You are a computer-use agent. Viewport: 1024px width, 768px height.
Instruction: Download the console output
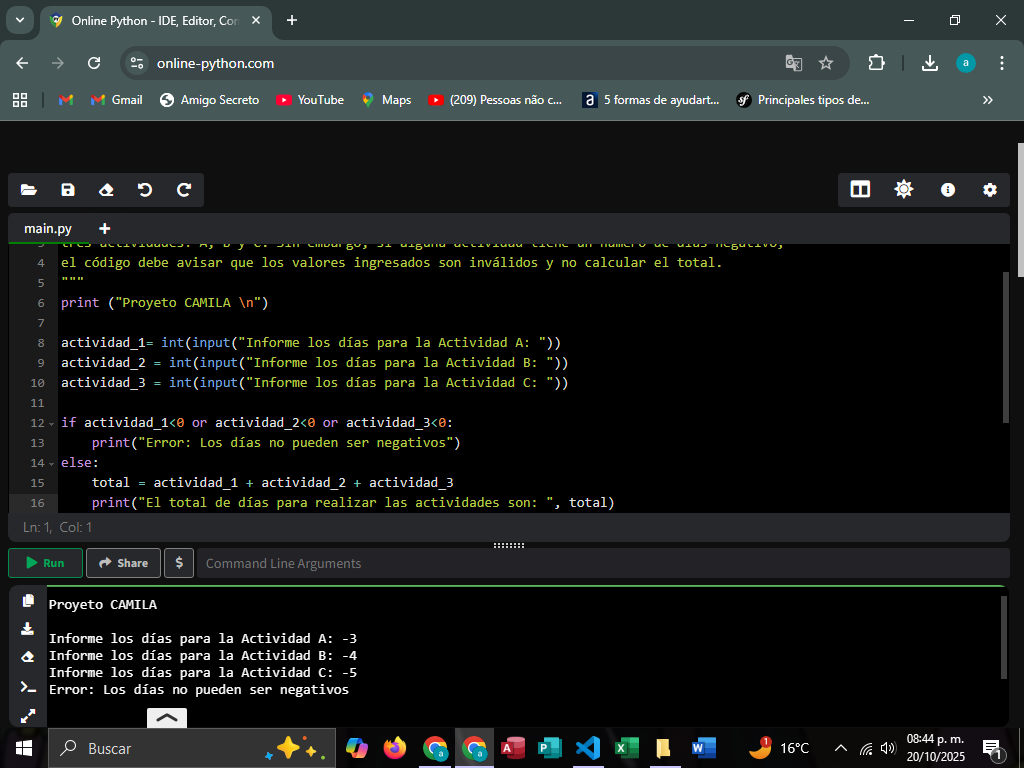(x=28, y=629)
